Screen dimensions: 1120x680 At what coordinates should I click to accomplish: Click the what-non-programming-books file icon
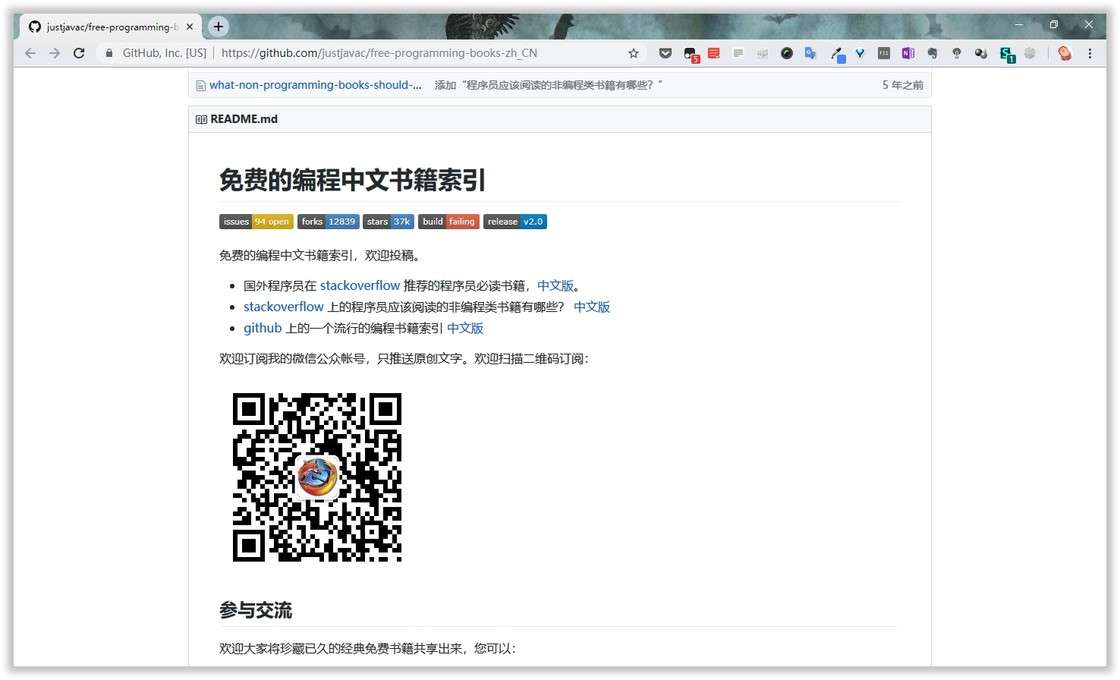[x=201, y=85]
